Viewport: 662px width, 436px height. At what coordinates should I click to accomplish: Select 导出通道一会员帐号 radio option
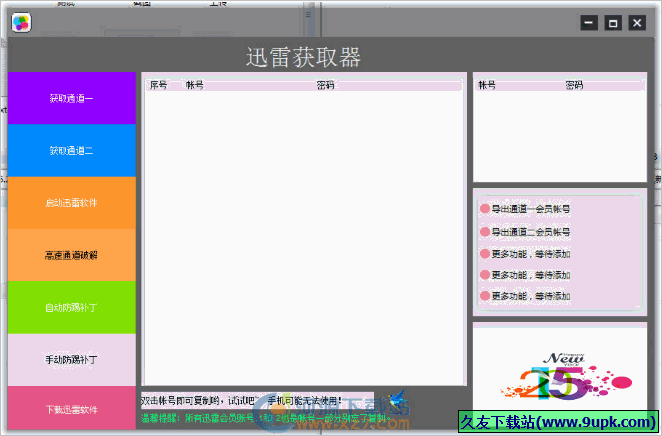point(525,209)
